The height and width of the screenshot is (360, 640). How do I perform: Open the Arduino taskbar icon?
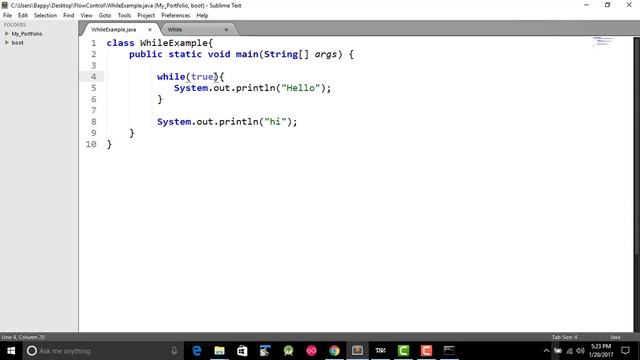tap(311, 351)
